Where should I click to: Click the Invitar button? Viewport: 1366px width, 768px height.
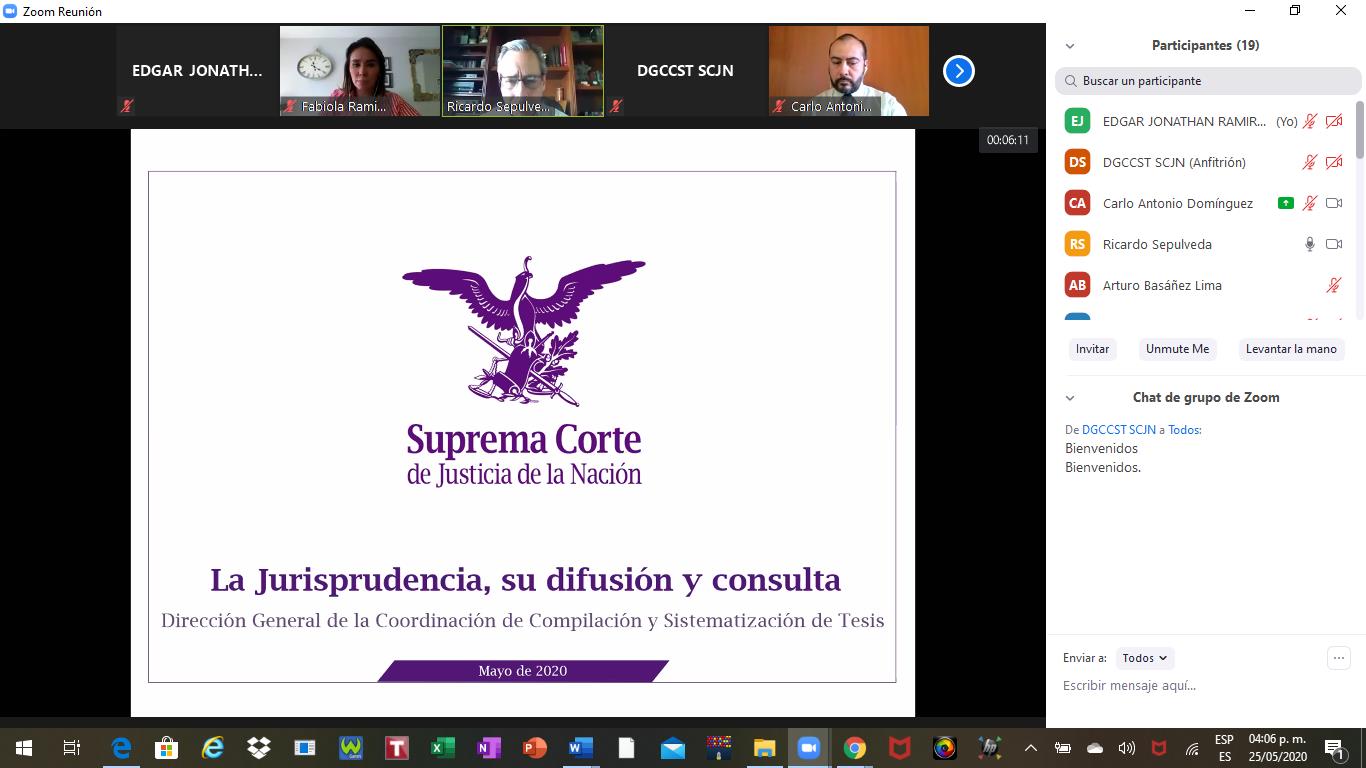(x=1092, y=349)
